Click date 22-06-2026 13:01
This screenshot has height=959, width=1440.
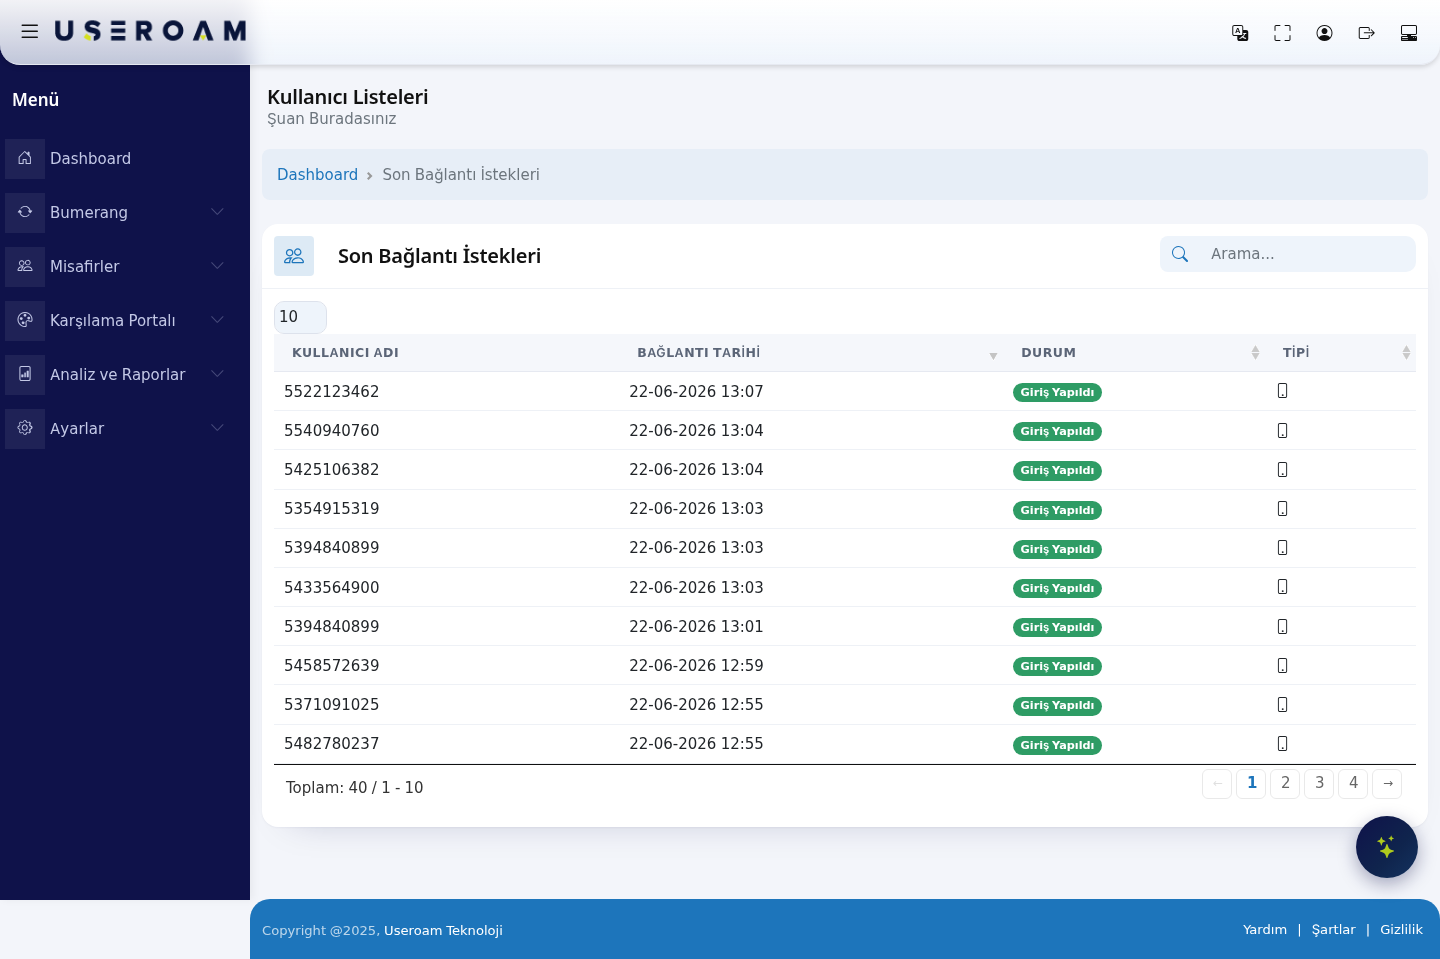pyautogui.click(x=696, y=627)
